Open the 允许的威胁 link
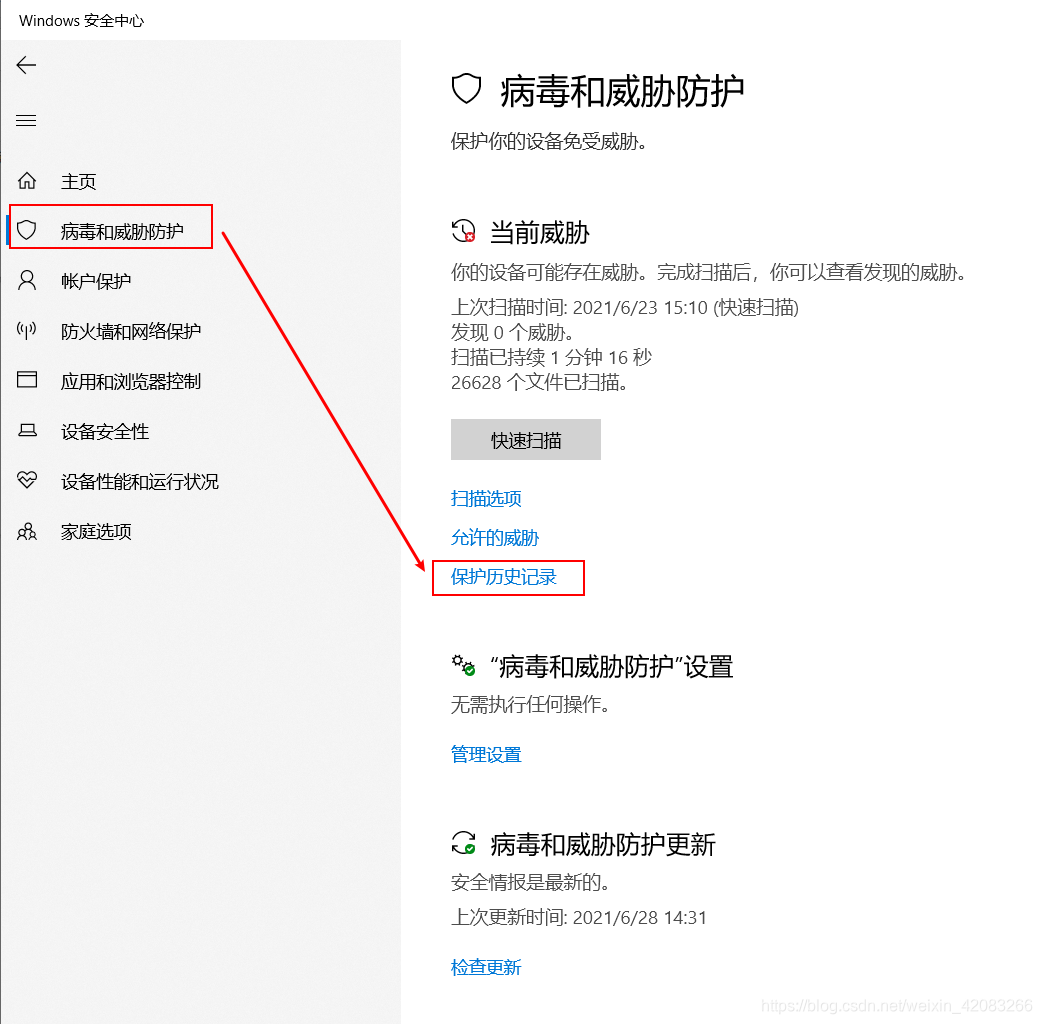Screen dimensions: 1042x1024 tap(494, 538)
